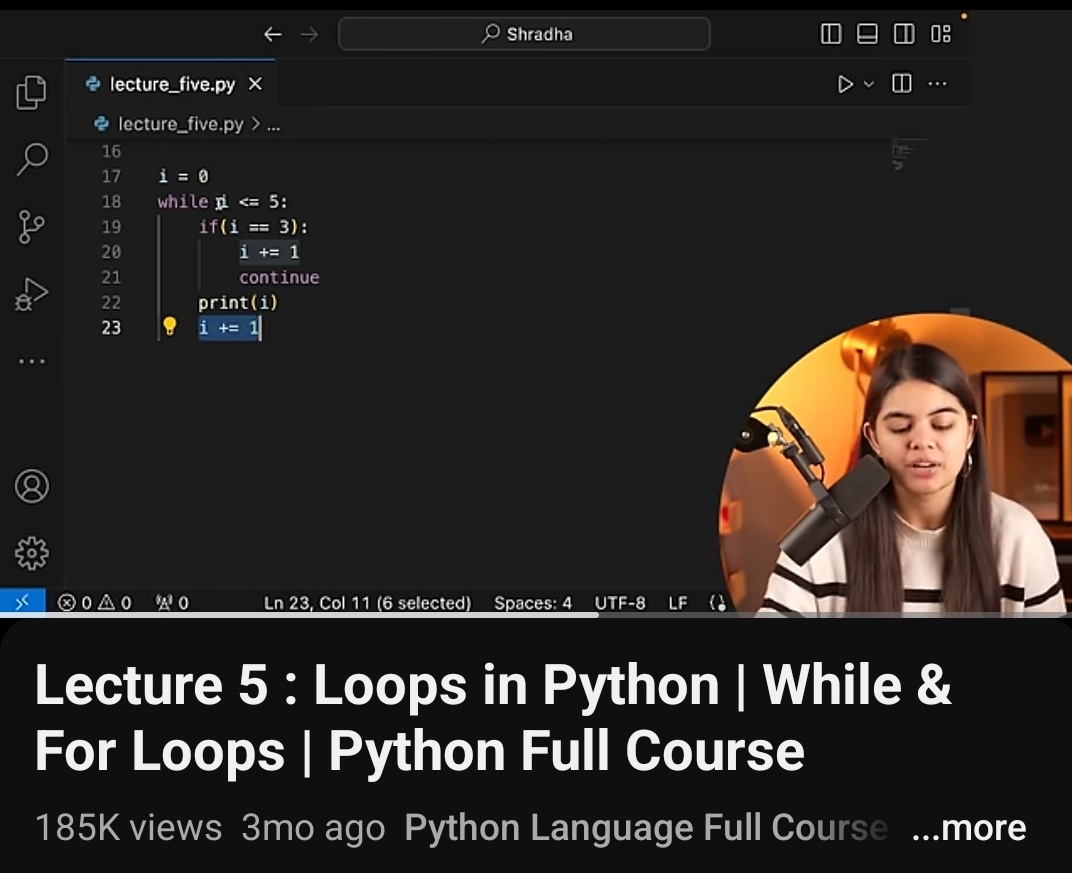
Task: Toggle the bottom panel layout icon
Action: 867,33
